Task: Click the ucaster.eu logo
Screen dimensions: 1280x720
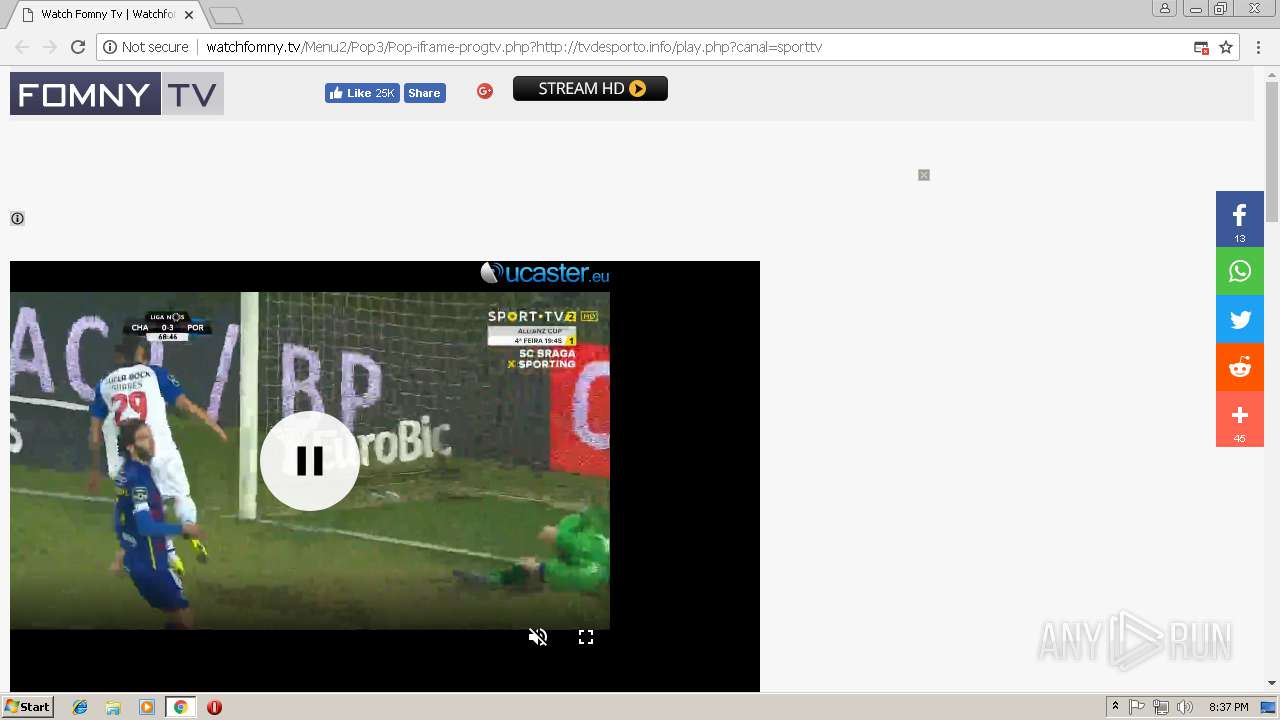Action: pos(545,273)
